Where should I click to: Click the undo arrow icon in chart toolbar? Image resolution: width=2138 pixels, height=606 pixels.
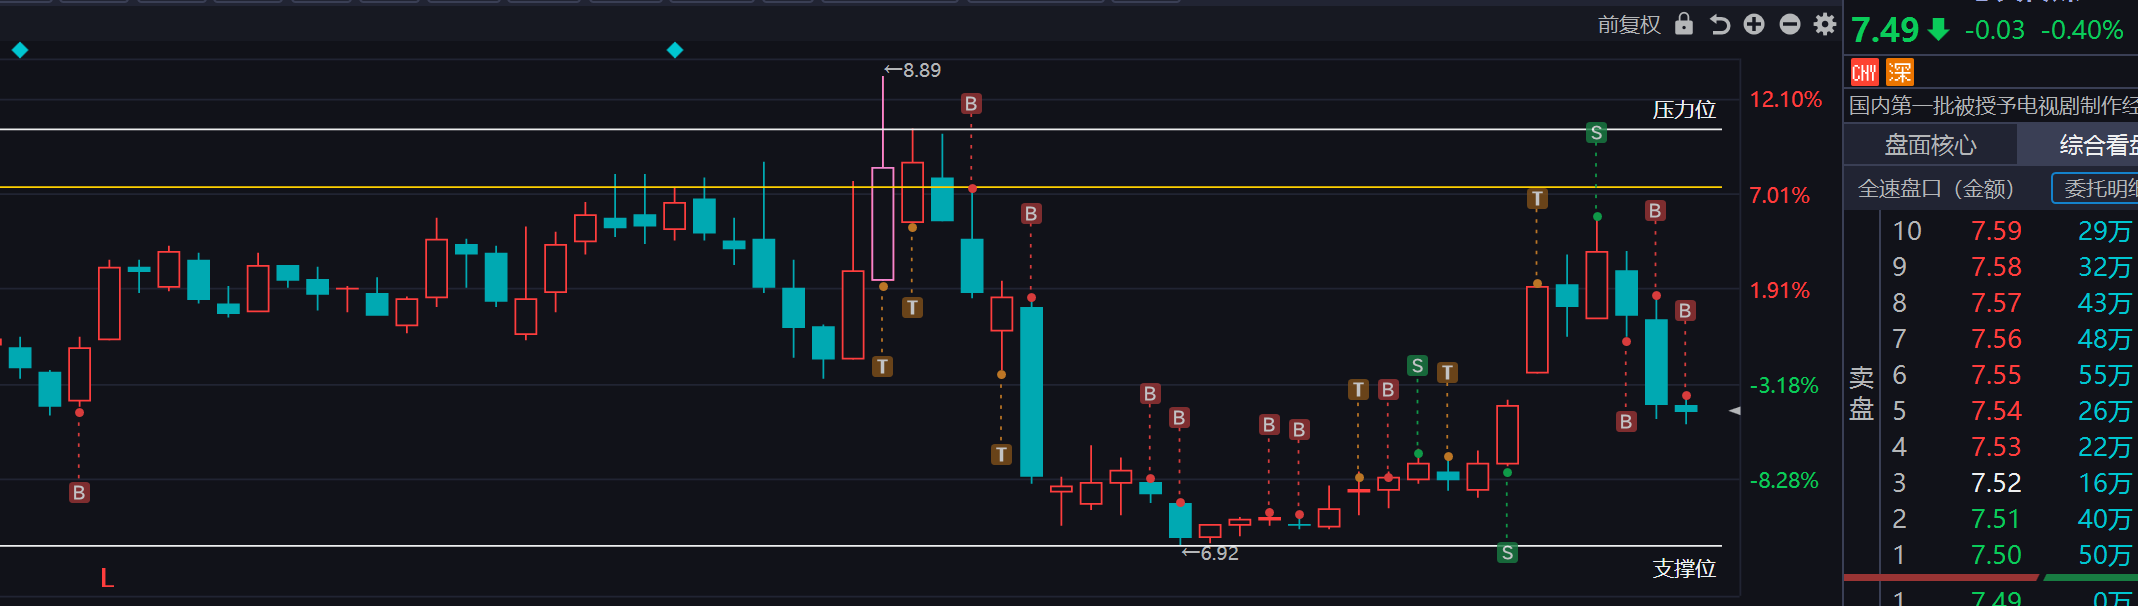pyautogui.click(x=1719, y=24)
